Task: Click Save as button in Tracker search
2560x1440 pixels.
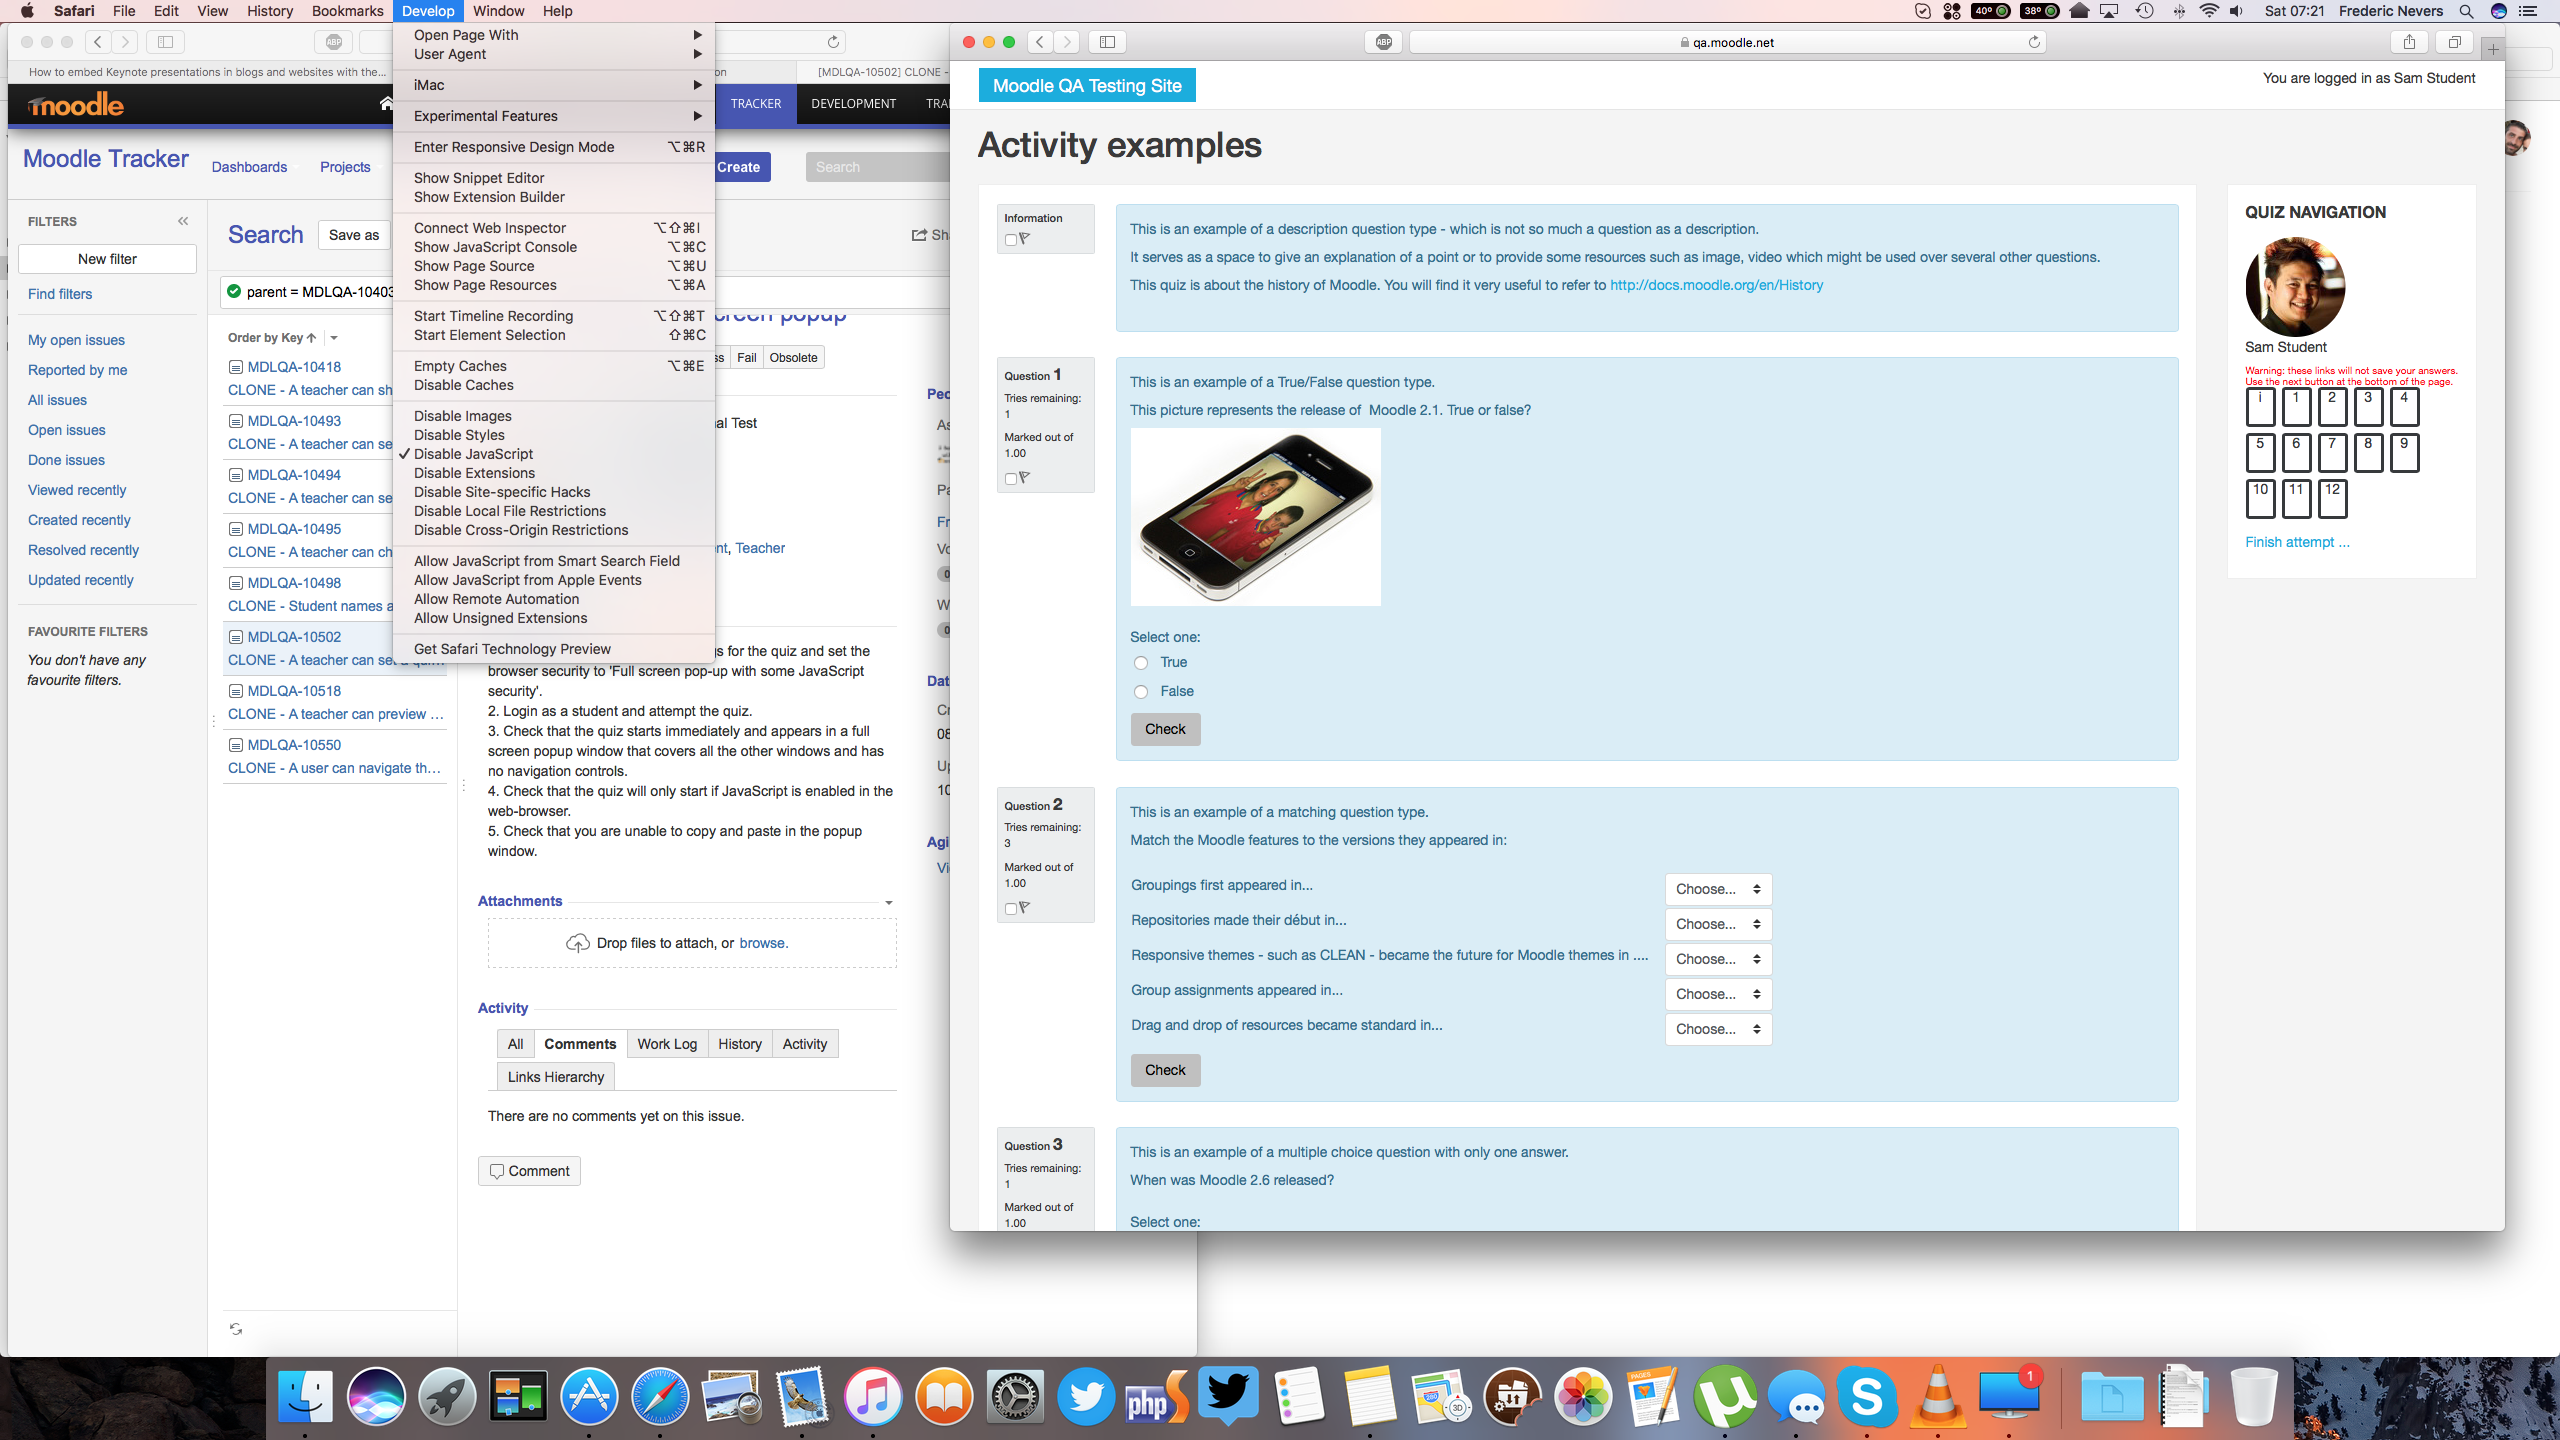Action: pyautogui.click(x=354, y=235)
